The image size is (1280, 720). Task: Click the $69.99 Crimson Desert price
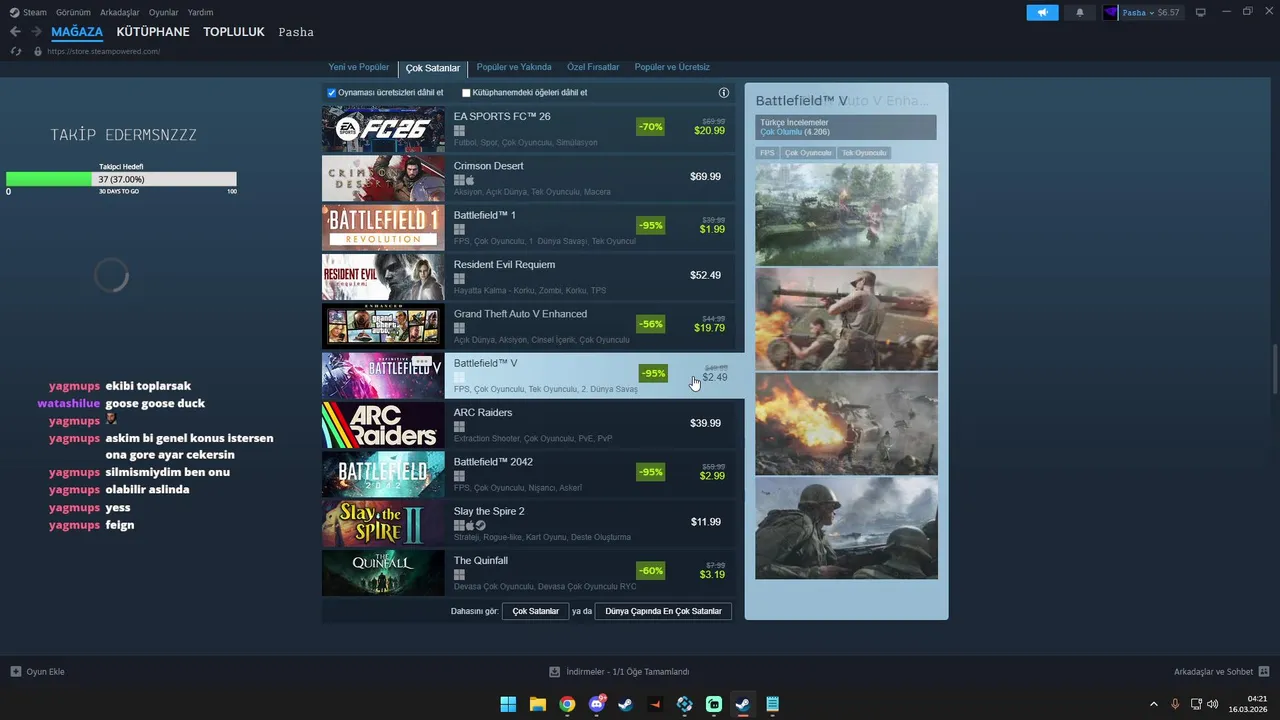705,177
